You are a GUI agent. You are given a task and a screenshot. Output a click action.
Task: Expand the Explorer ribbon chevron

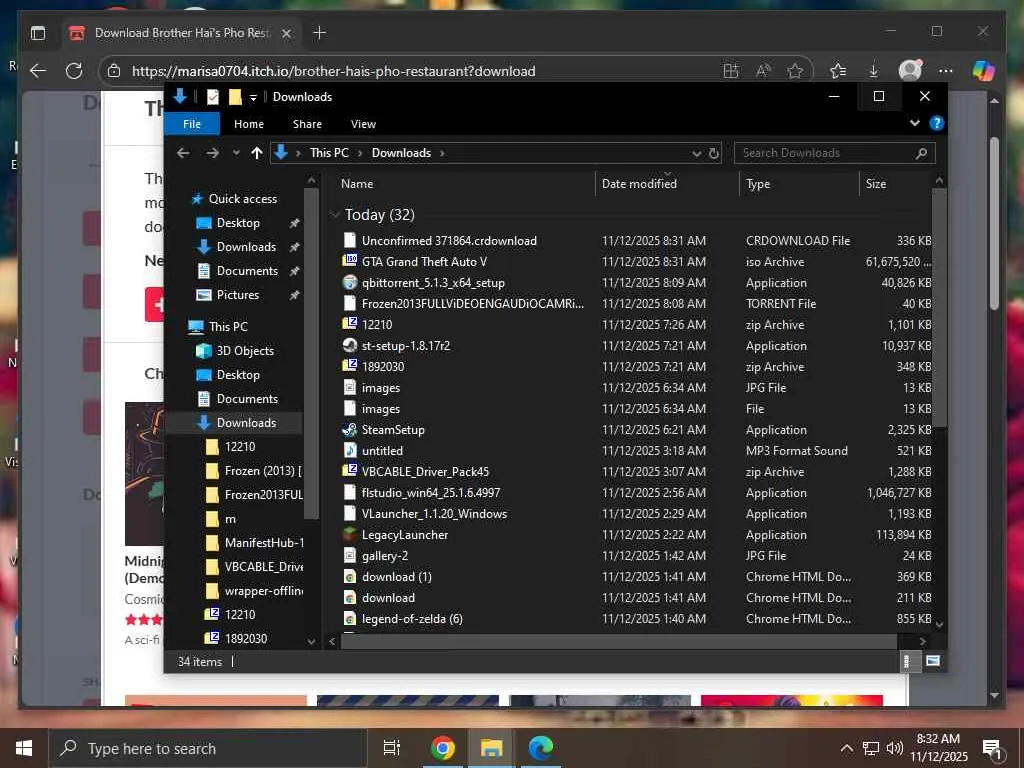pos(914,123)
